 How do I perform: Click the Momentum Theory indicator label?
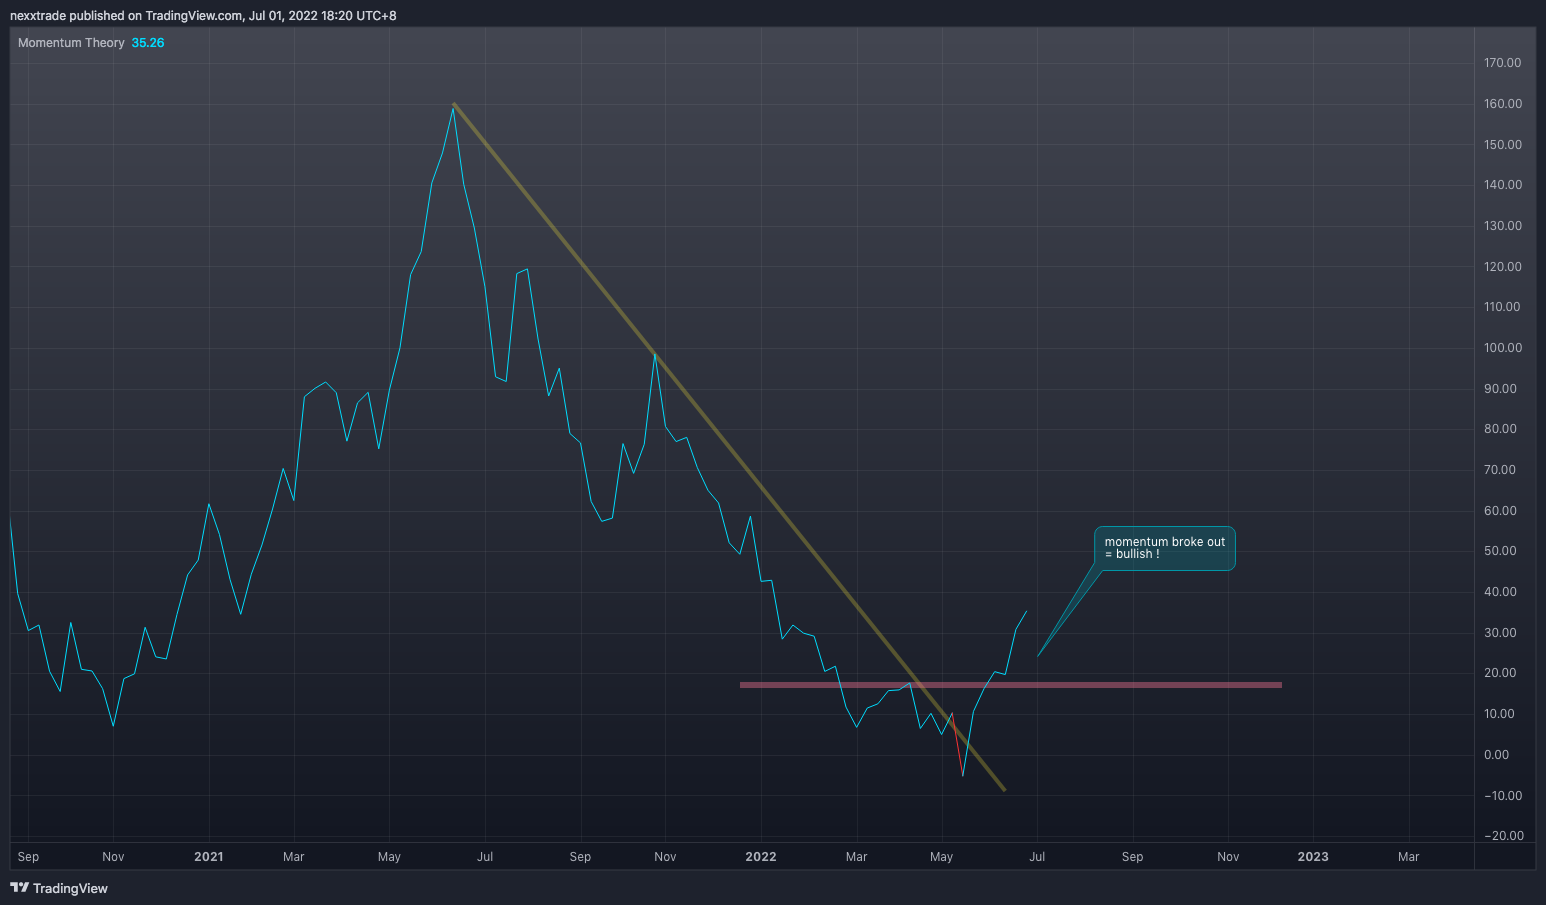(71, 43)
